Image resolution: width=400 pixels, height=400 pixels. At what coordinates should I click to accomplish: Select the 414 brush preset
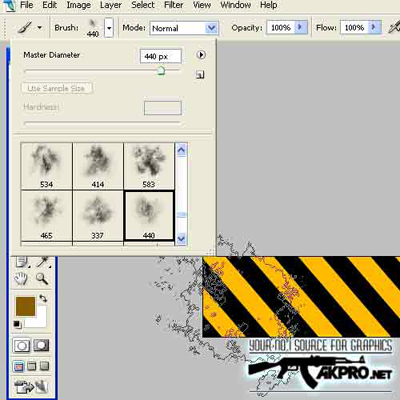click(x=98, y=166)
